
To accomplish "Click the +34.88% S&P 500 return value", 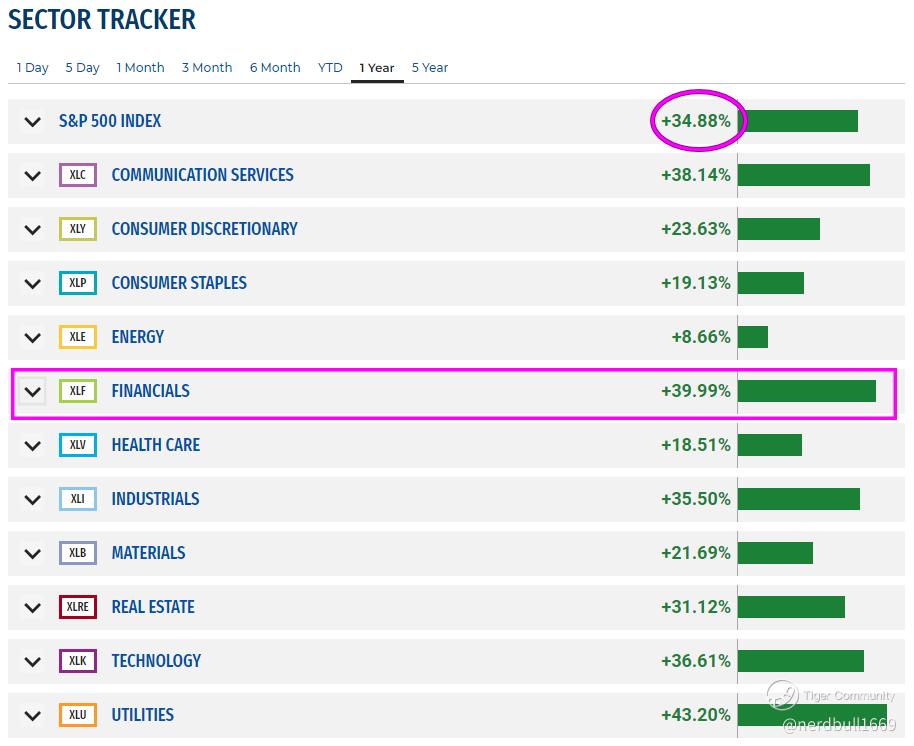I will click(695, 121).
